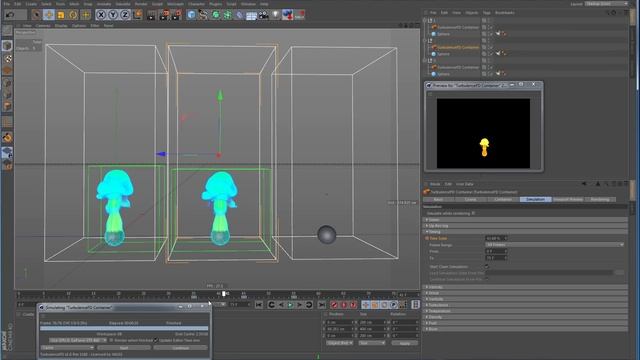The height and width of the screenshot is (360, 640).
Task: Toggle Simulate while rendering checkbox
Action: point(473,213)
